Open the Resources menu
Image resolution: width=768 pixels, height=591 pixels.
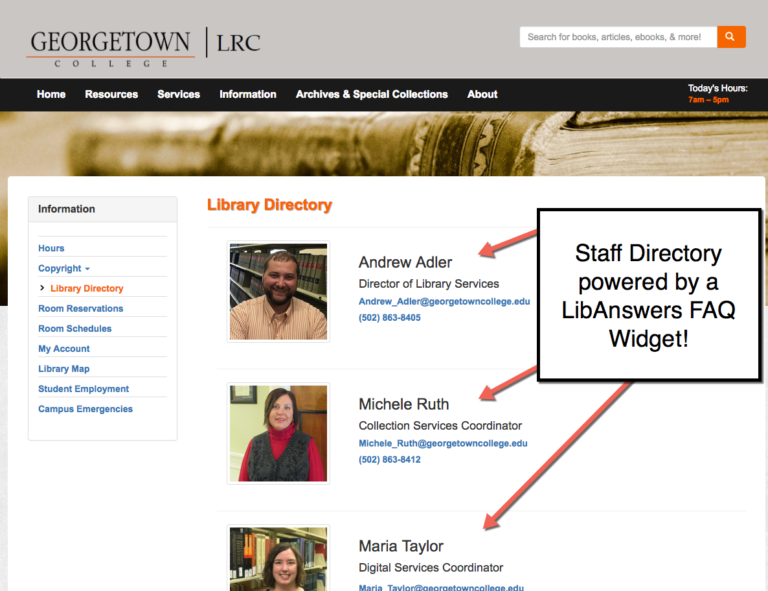[x=111, y=95]
